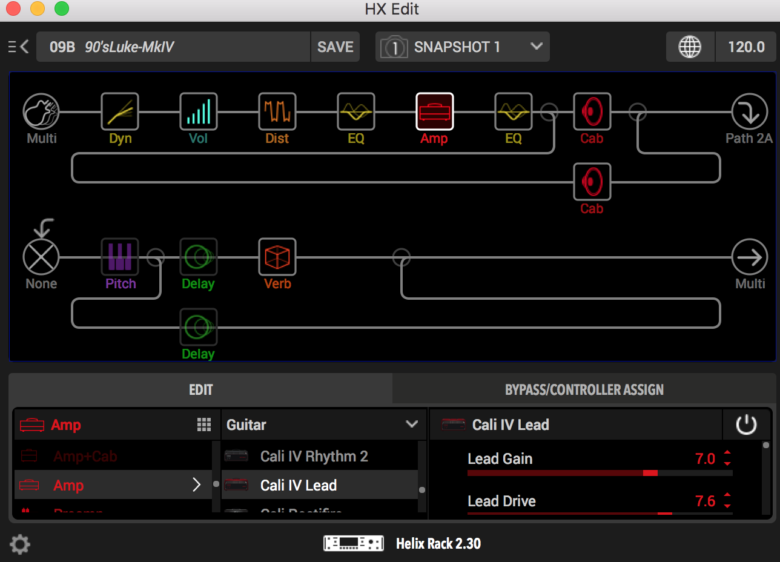Viewport: 780px width, 562px height.
Task: Click the Lead Gain value stepper arrows
Action: (x=727, y=458)
